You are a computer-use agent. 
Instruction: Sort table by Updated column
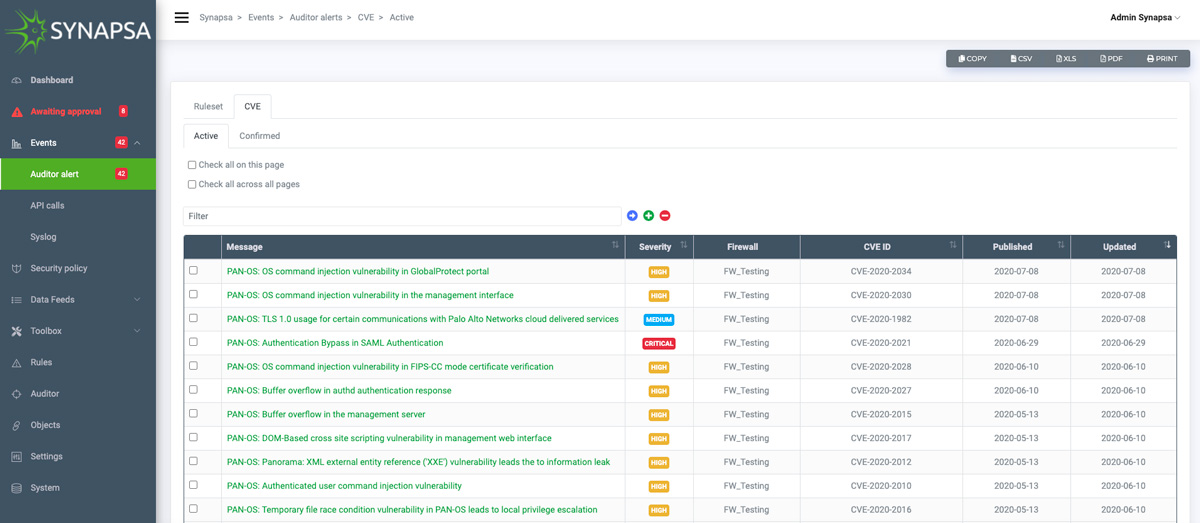coord(1123,247)
